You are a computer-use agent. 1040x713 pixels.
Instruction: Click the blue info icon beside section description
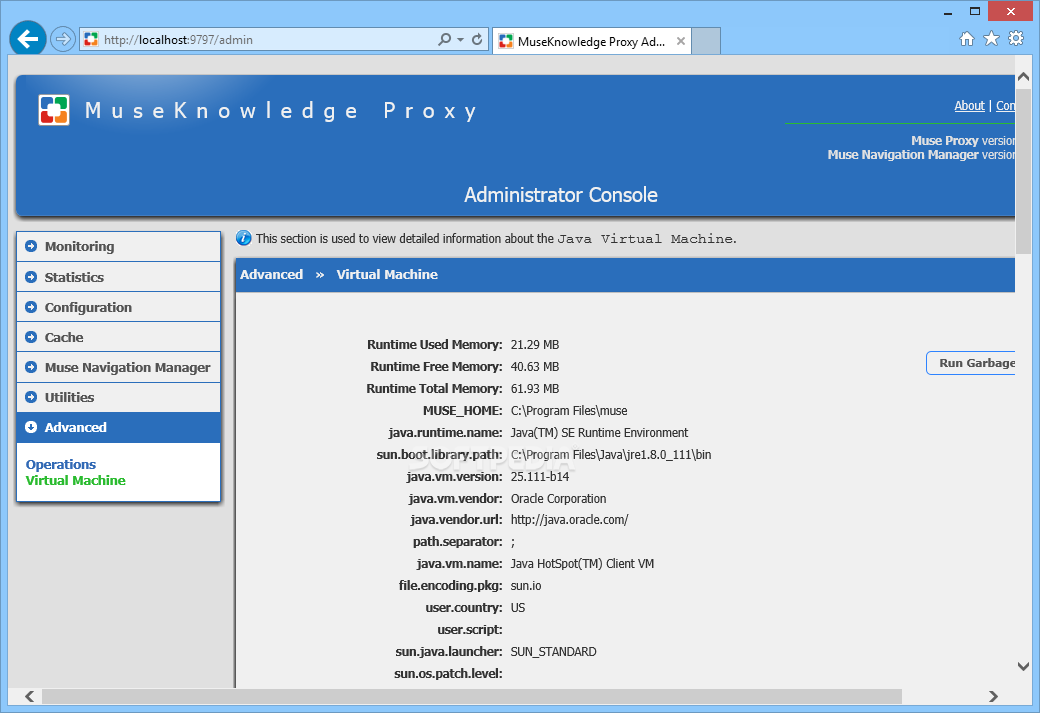pos(244,238)
